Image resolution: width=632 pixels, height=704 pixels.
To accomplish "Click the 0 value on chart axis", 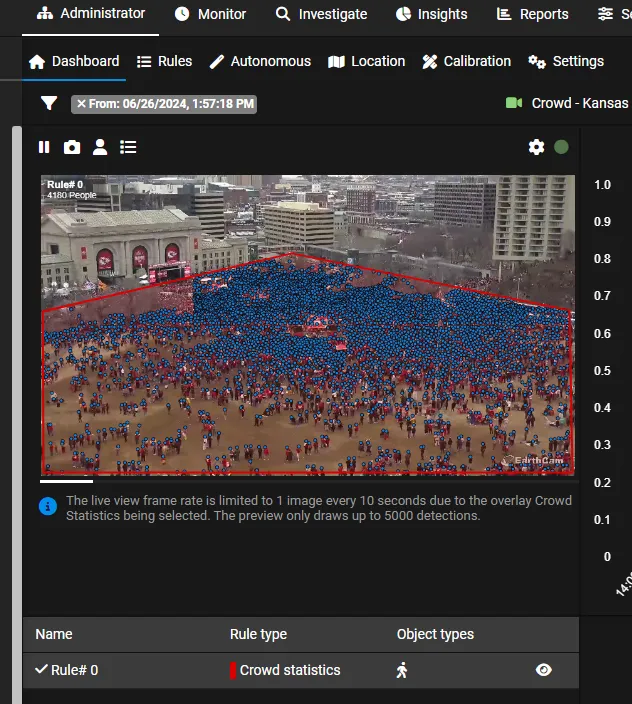I will click(x=607, y=557).
